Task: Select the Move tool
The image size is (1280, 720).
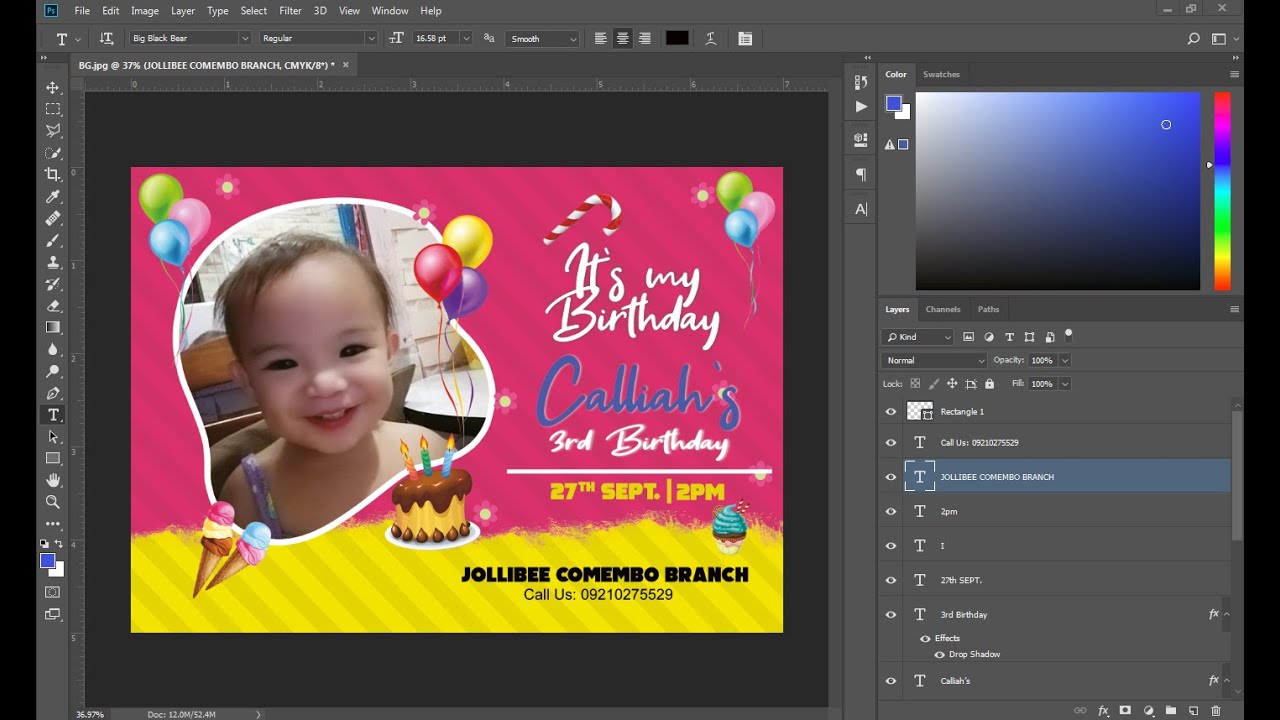Action: [x=53, y=87]
